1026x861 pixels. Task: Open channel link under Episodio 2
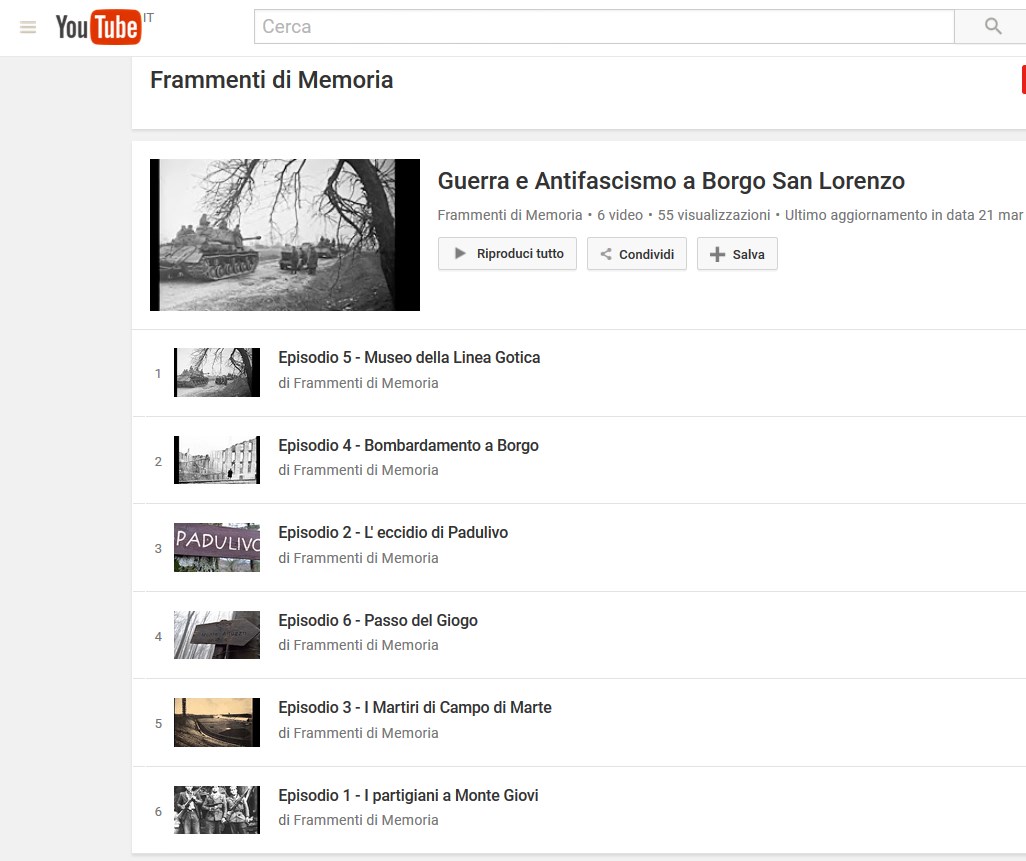366,558
